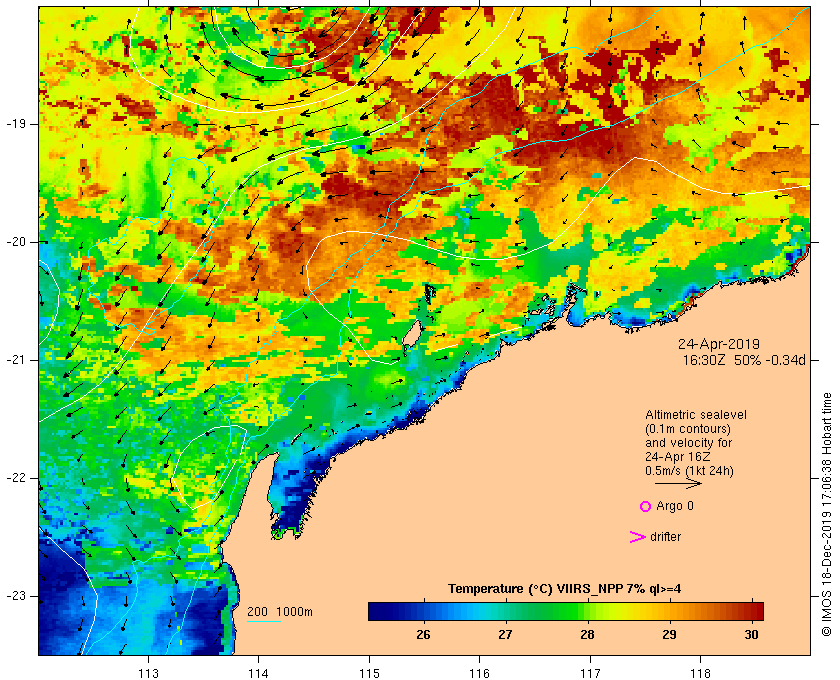Click the IMOS copyright timestamp text
The height and width of the screenshot is (680, 840).
tap(827, 515)
